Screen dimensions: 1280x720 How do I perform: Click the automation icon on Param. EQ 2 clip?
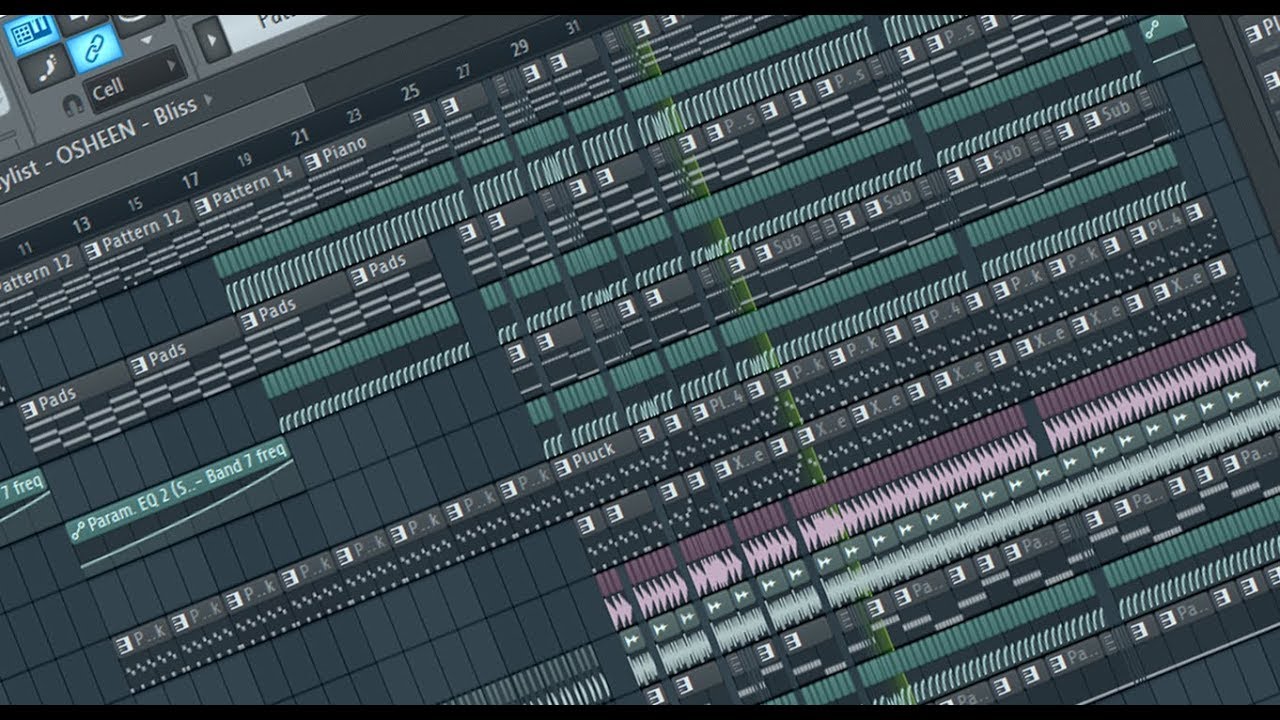tap(76, 530)
